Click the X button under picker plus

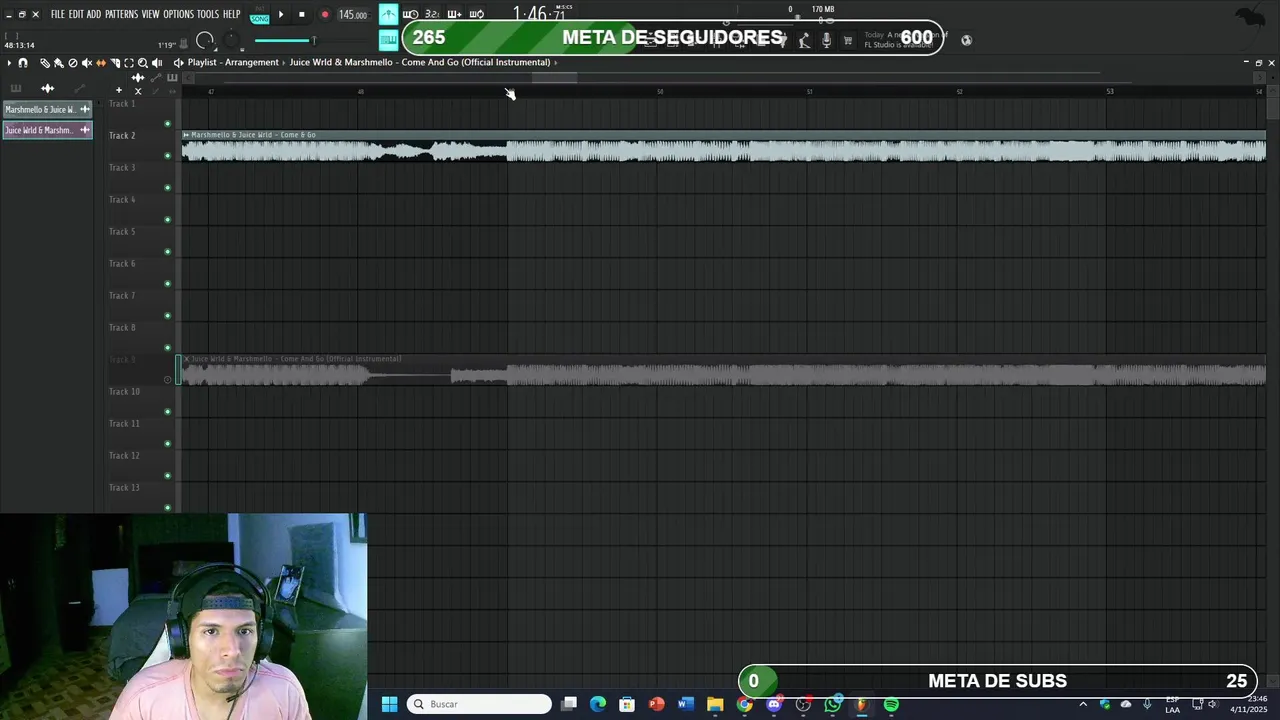[138, 91]
